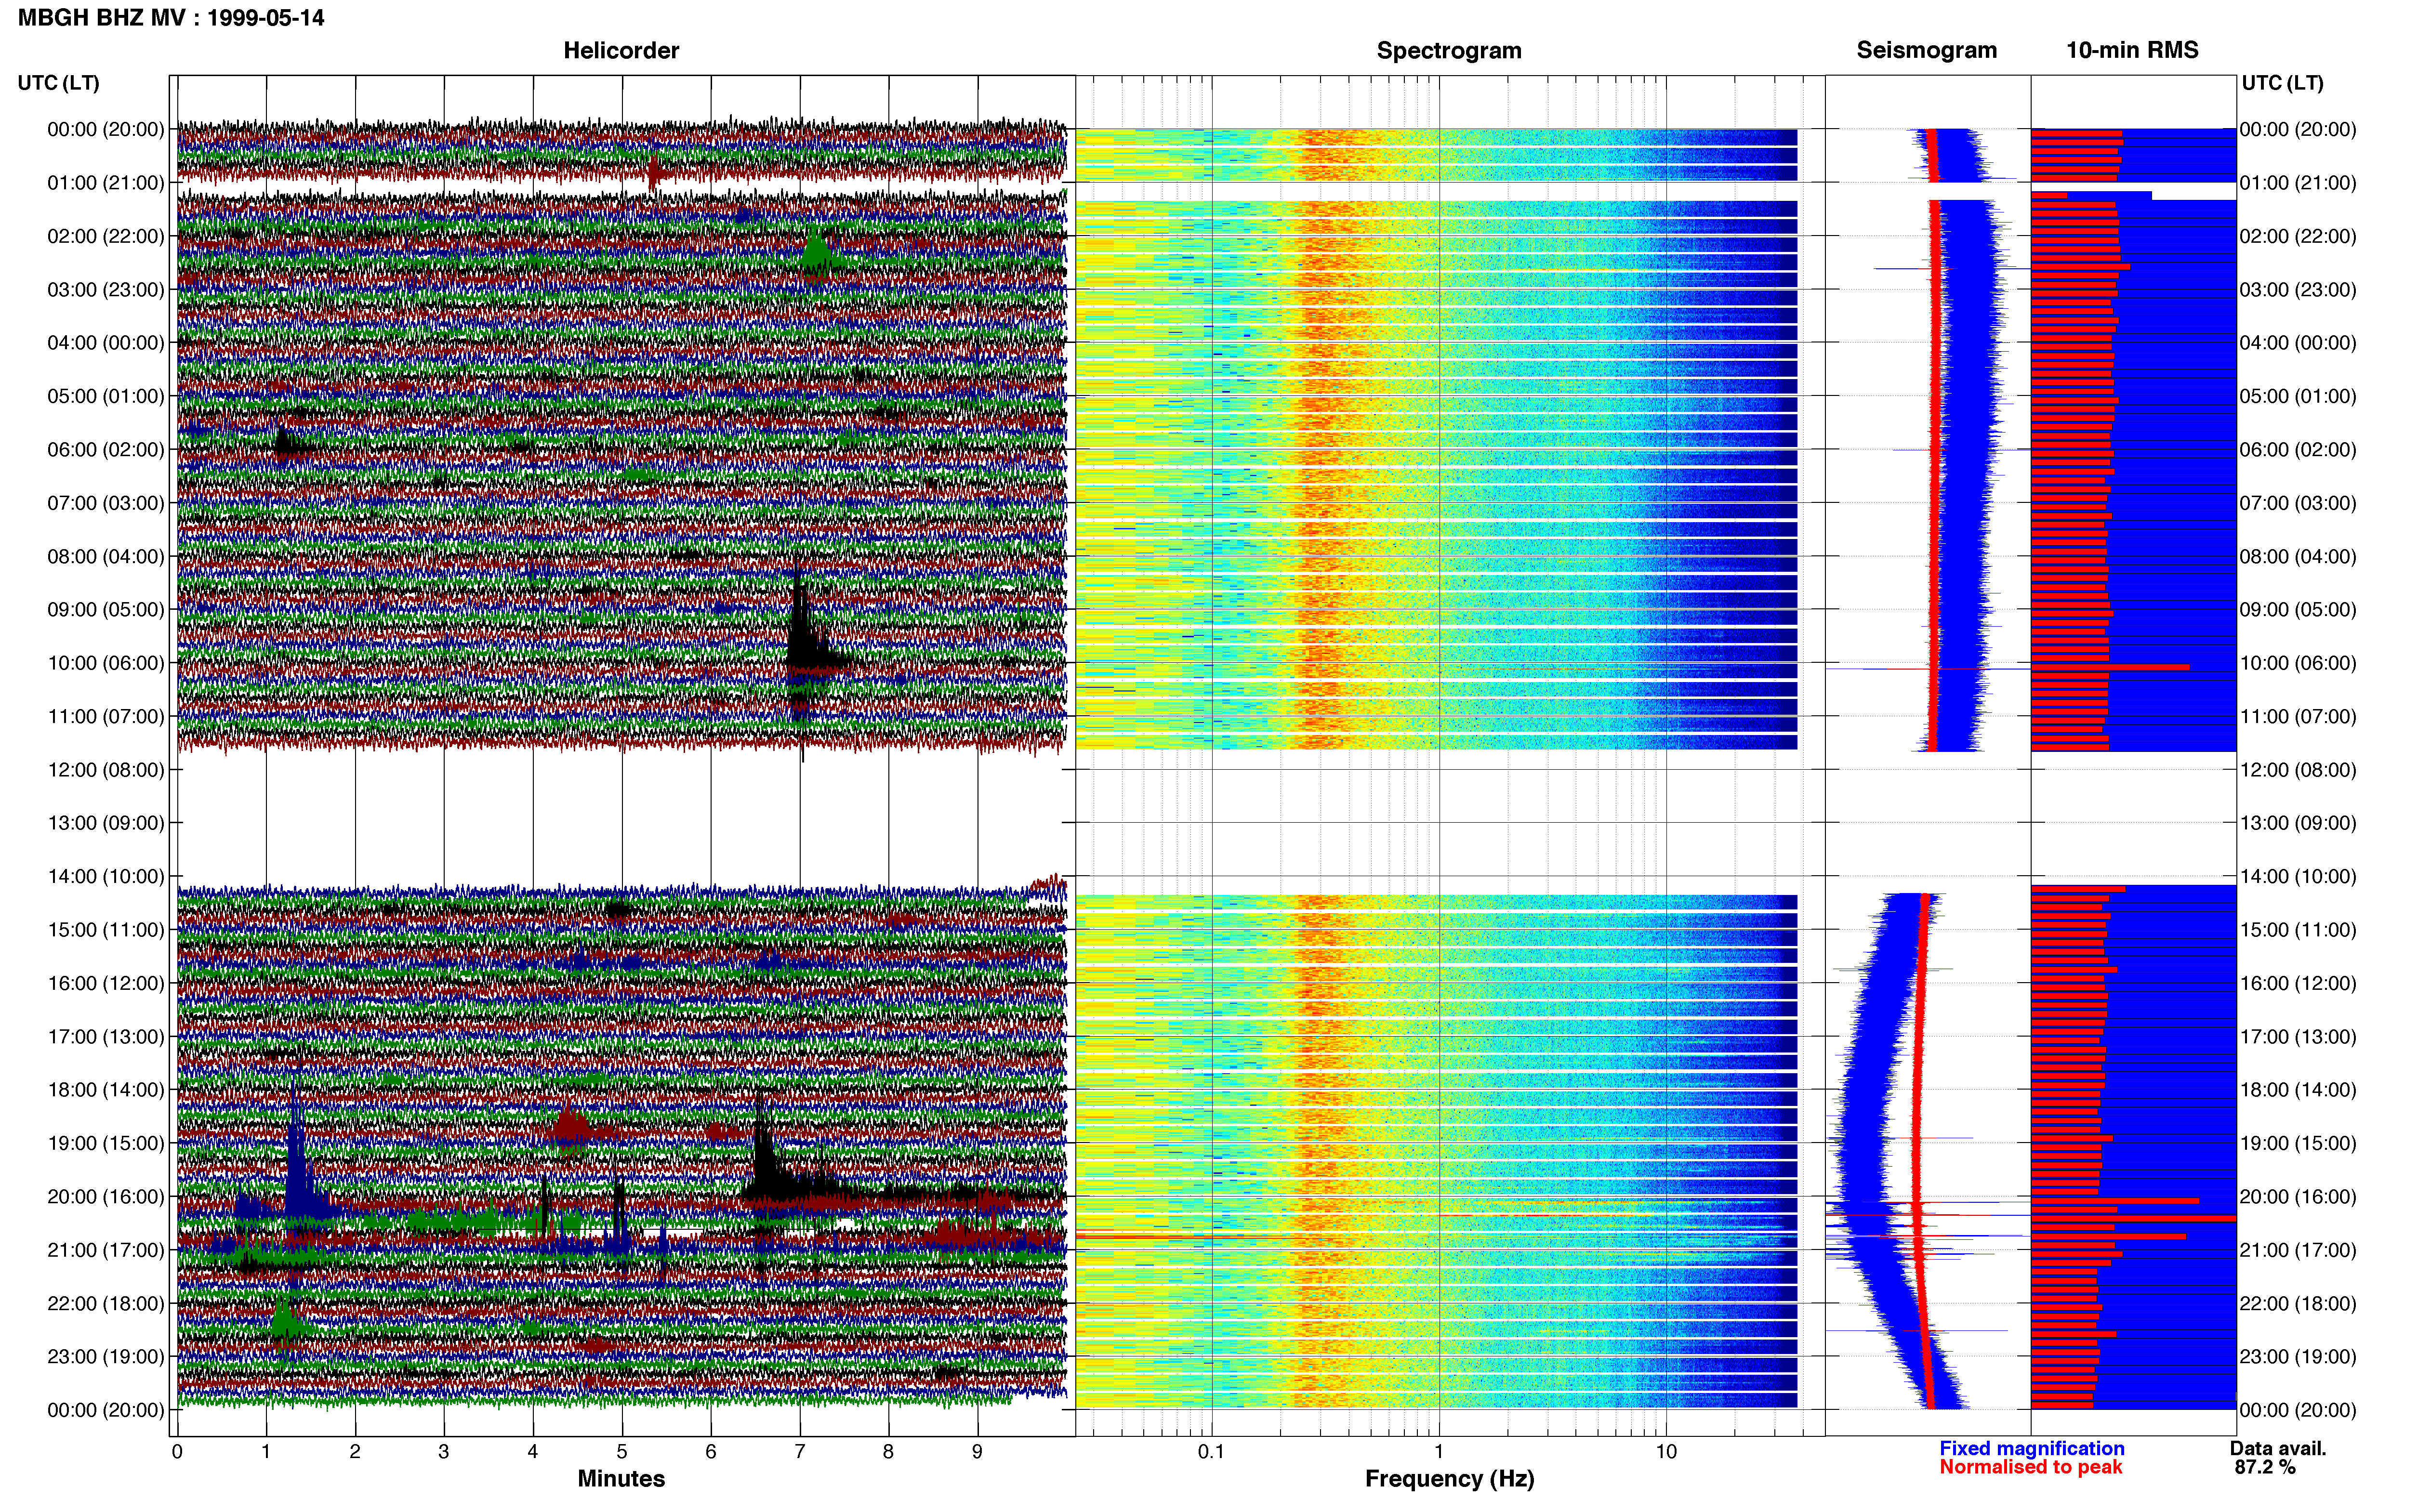Select the "10" frequency axis tick label

[1666, 1452]
